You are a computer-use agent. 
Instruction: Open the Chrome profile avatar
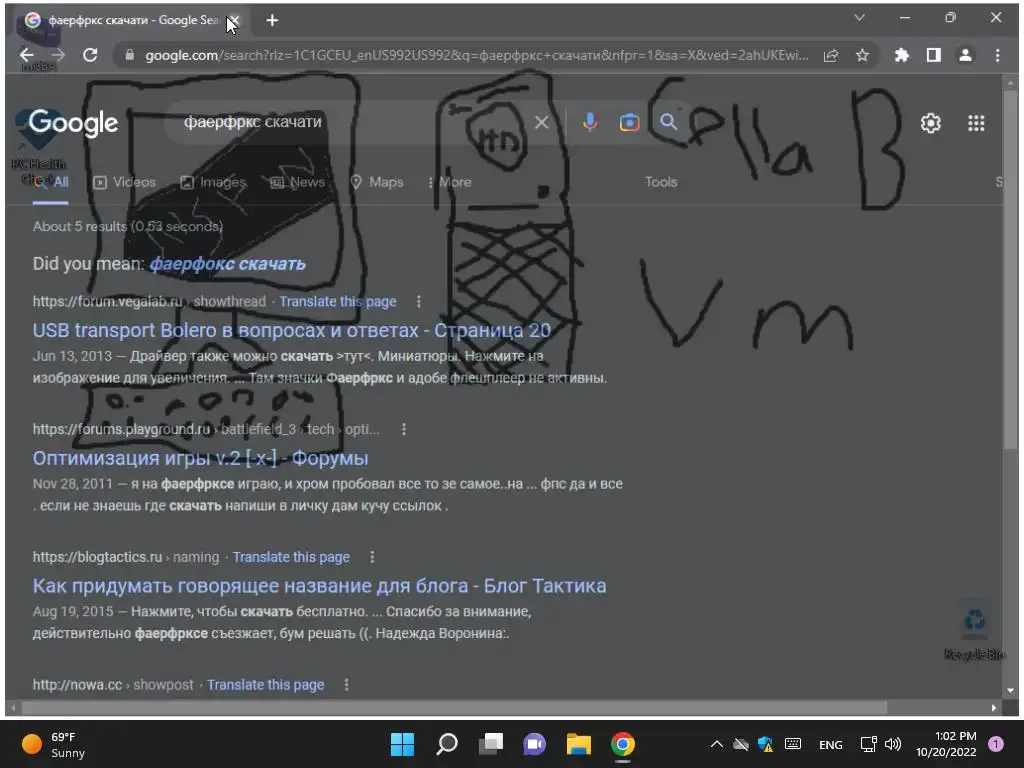click(x=965, y=56)
